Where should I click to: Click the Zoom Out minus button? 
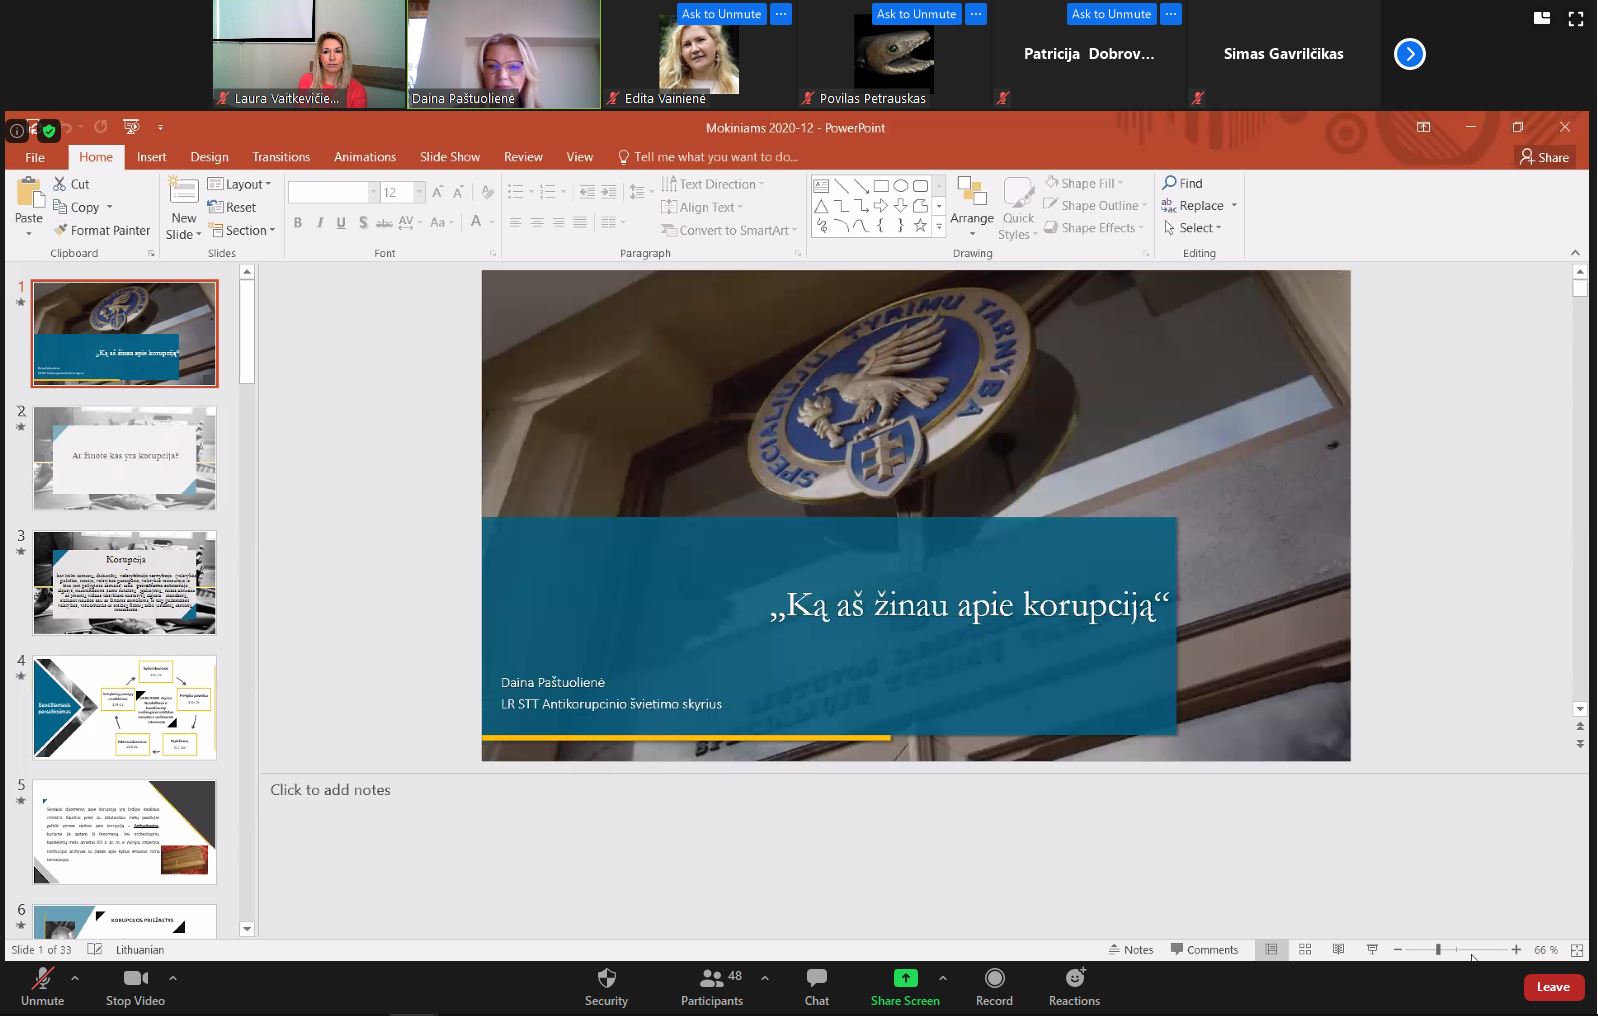[x=1398, y=949]
